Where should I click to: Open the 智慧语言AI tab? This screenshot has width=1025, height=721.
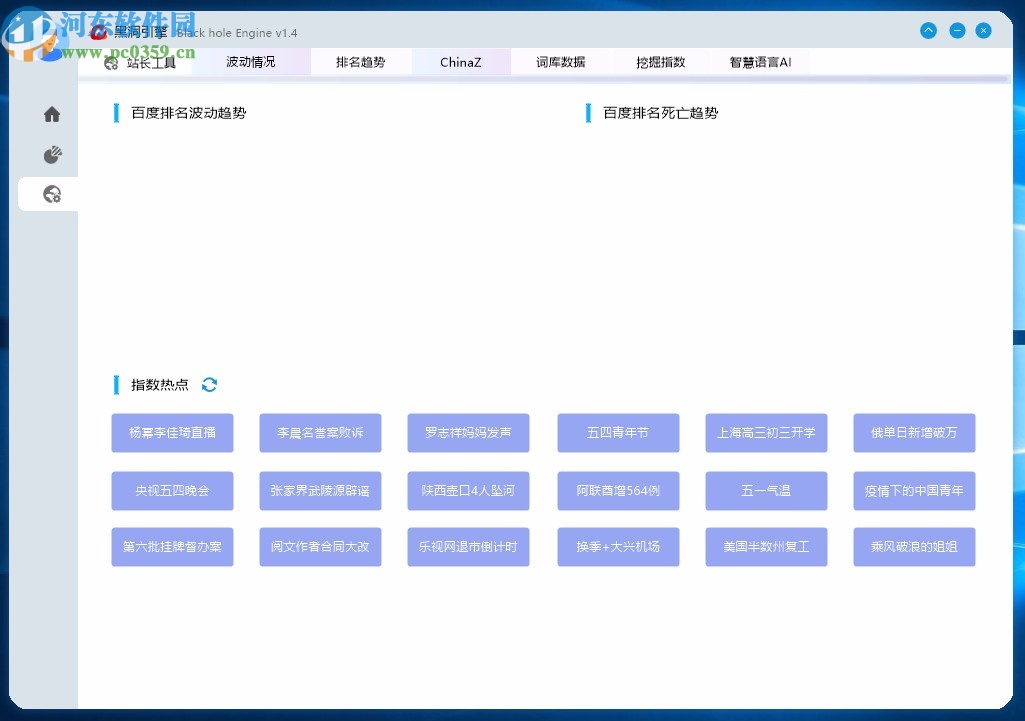click(760, 62)
